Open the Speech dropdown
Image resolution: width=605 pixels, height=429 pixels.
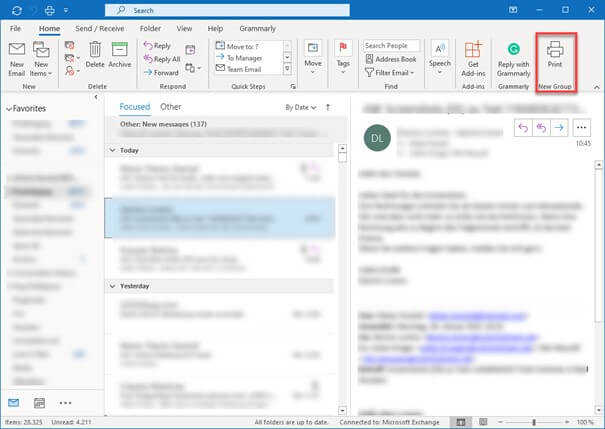[x=439, y=58]
